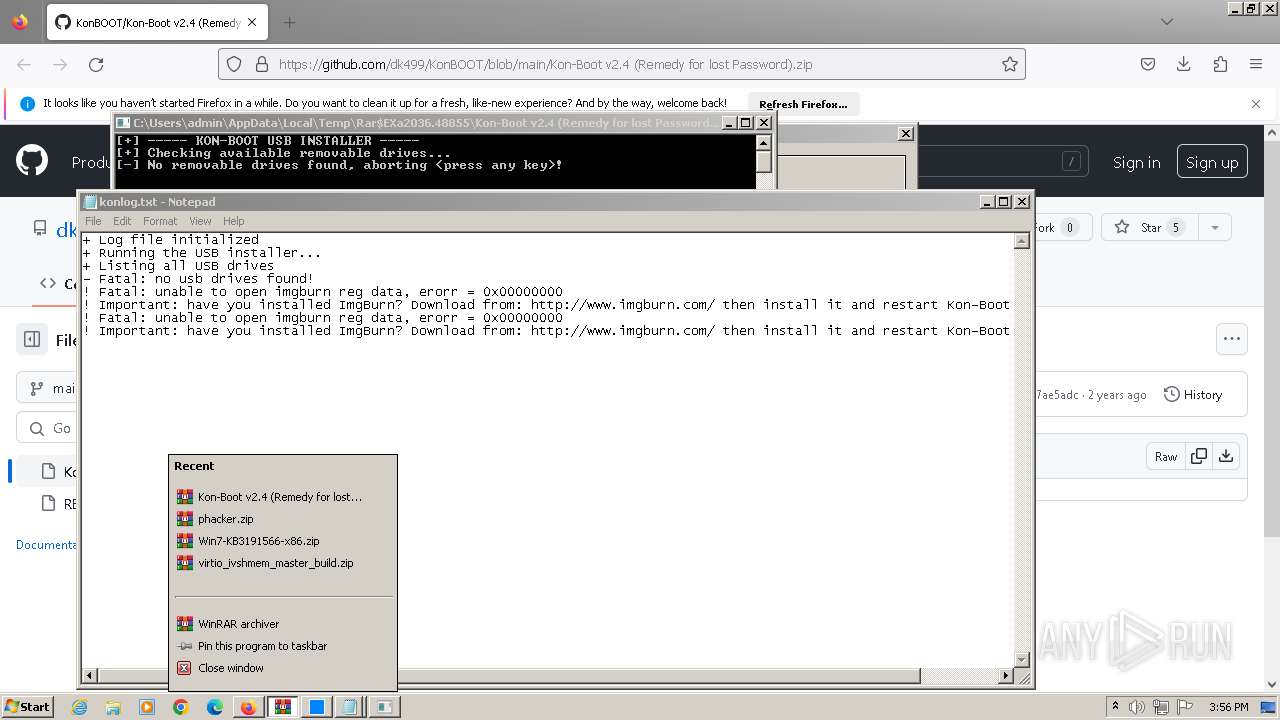Screen dimensions: 1280x720
Task: Open Notepad Format menu
Action: [160, 221]
